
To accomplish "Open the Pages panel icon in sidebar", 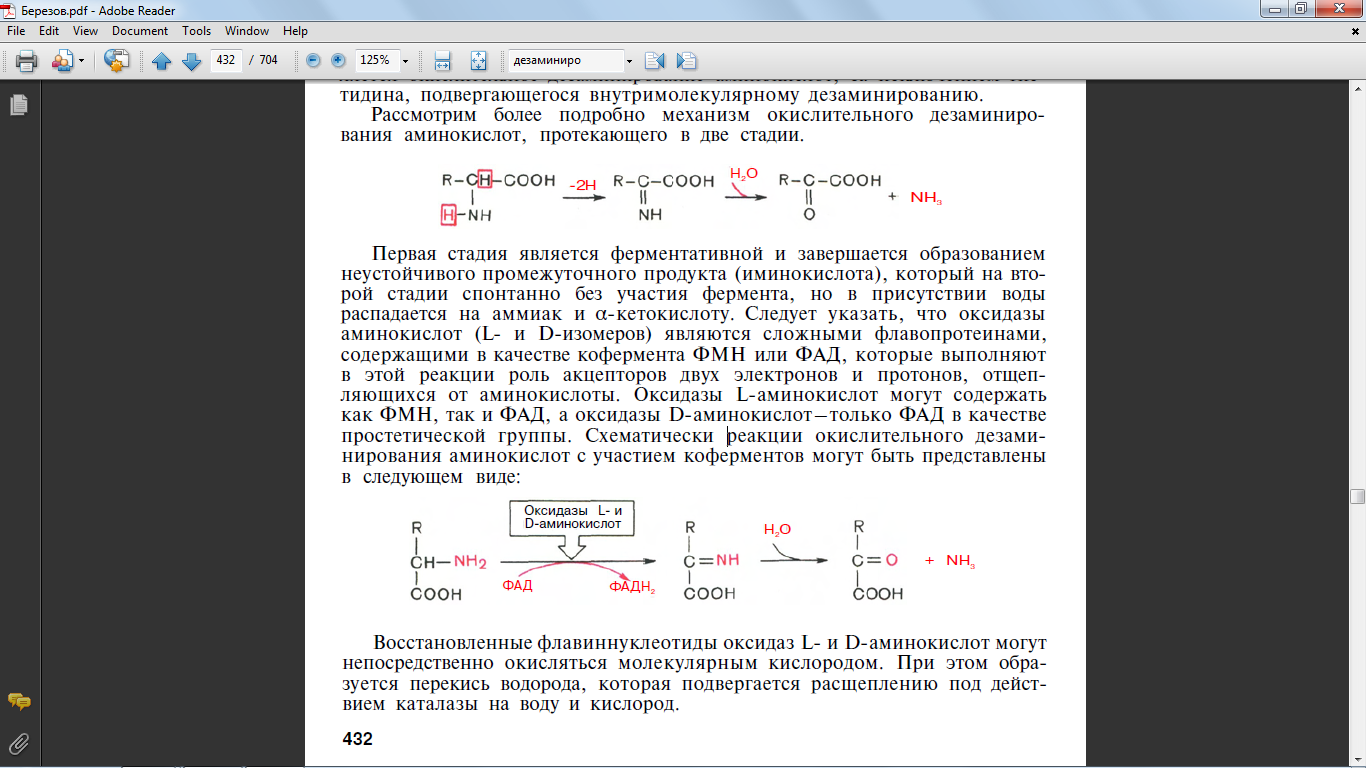I will [19, 104].
